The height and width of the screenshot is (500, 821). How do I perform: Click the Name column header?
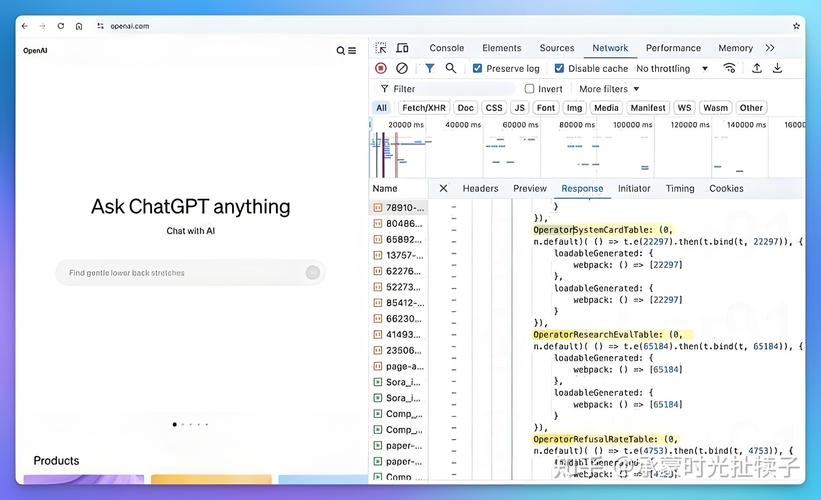coord(385,188)
